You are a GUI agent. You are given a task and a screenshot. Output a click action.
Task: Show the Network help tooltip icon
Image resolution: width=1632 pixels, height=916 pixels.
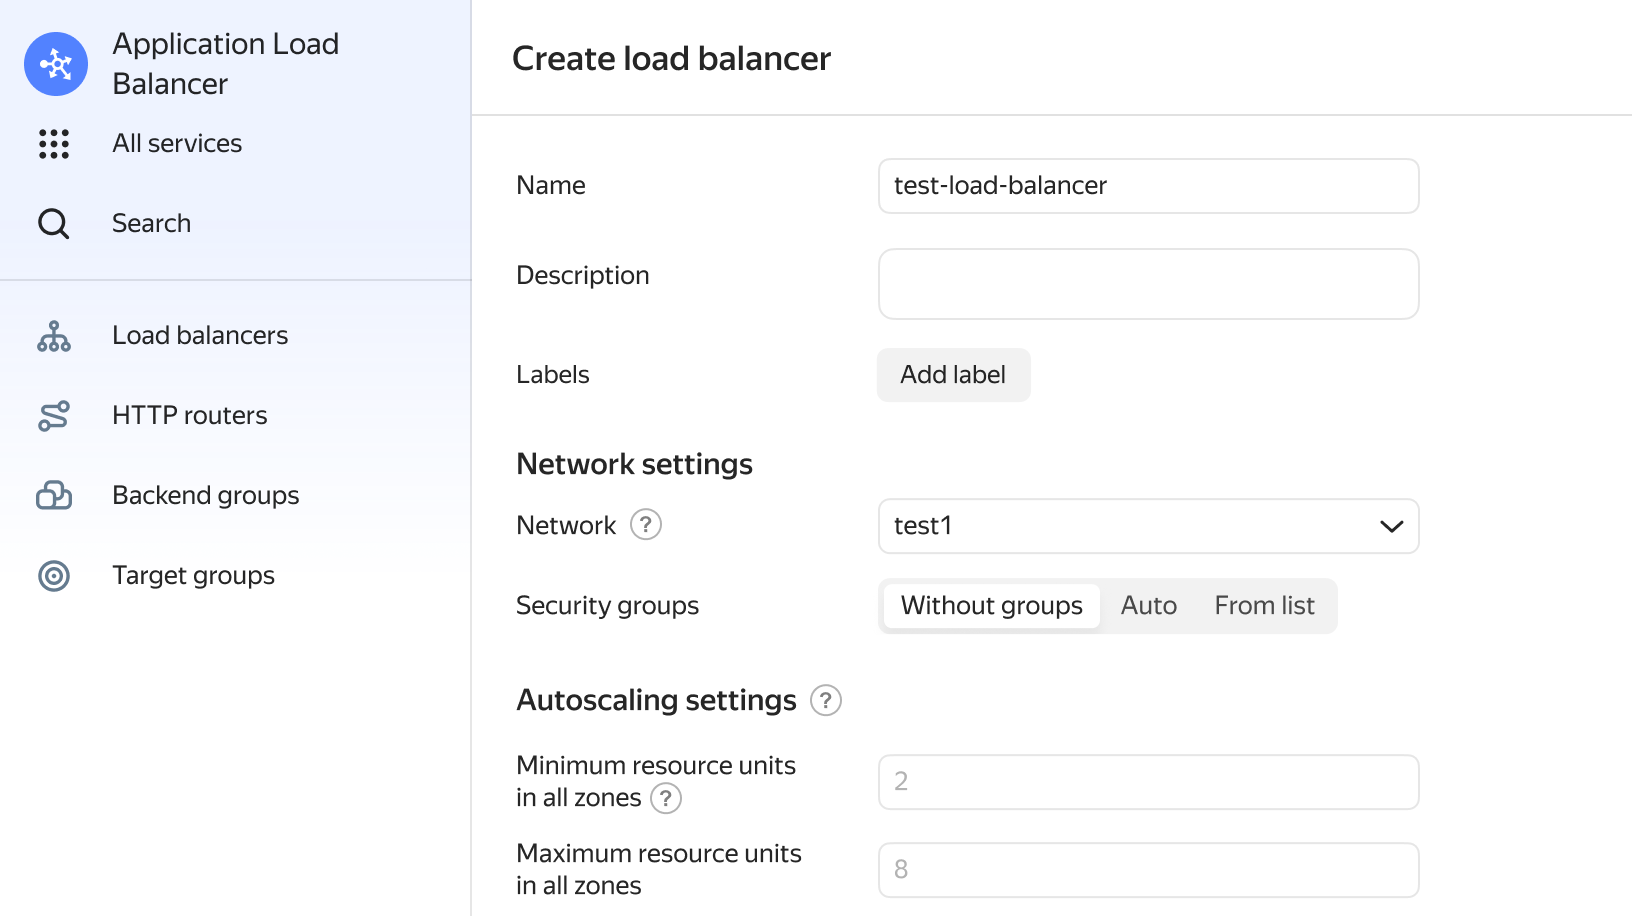click(646, 525)
